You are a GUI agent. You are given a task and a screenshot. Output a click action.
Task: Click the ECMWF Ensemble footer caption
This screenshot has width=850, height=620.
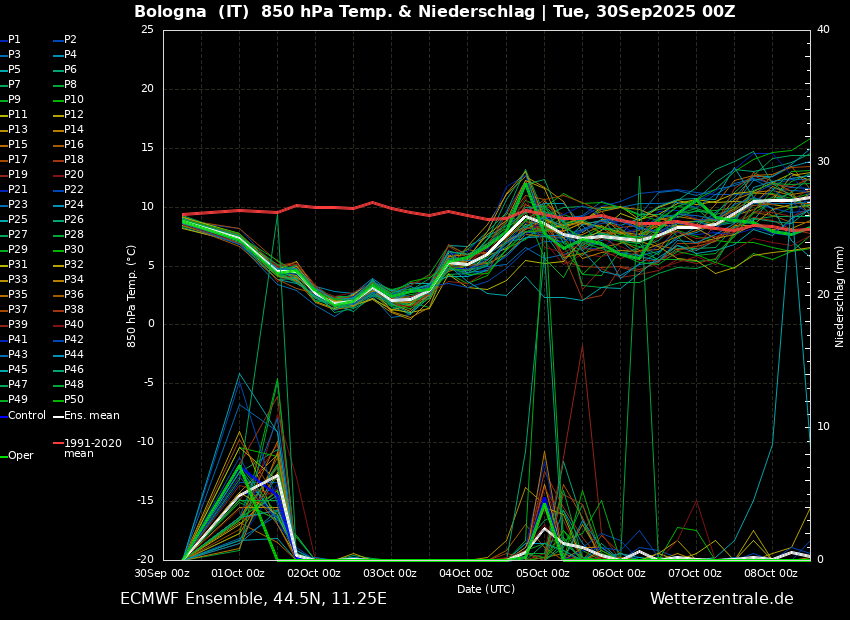coord(253,599)
